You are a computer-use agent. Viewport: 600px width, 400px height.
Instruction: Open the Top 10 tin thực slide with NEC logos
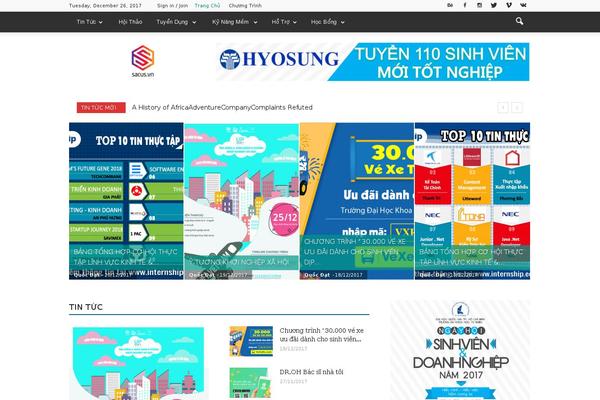[x=472, y=201]
